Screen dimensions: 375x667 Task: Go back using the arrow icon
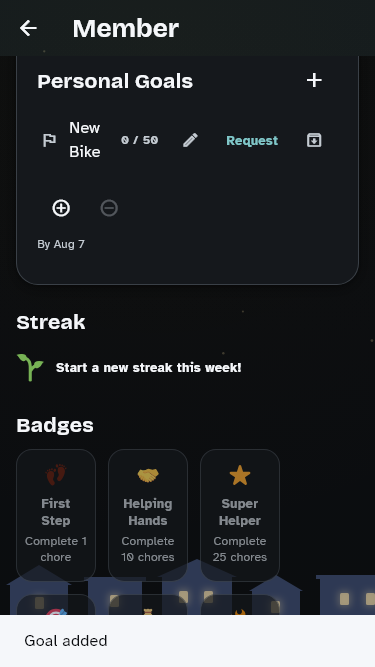28,28
